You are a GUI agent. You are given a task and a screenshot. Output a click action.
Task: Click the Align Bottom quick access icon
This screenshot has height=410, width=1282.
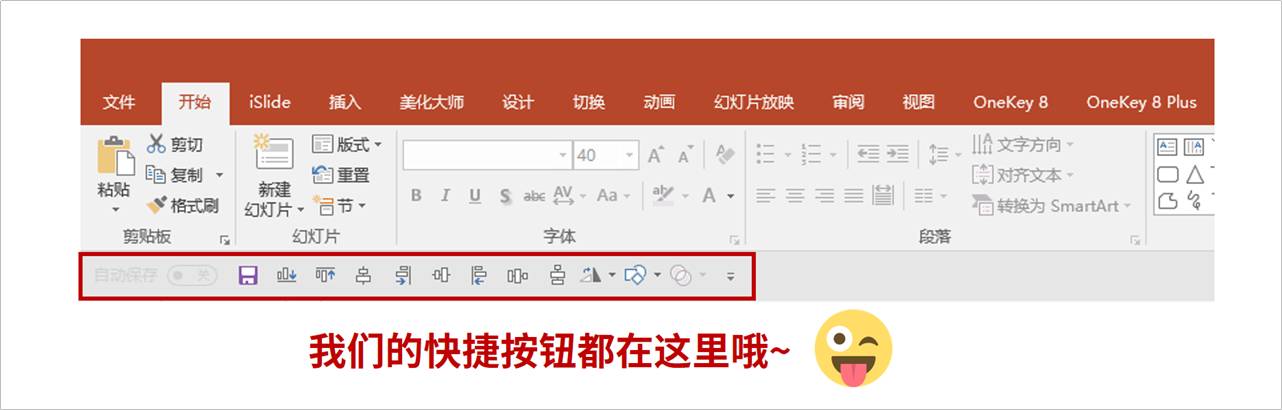pos(287,275)
